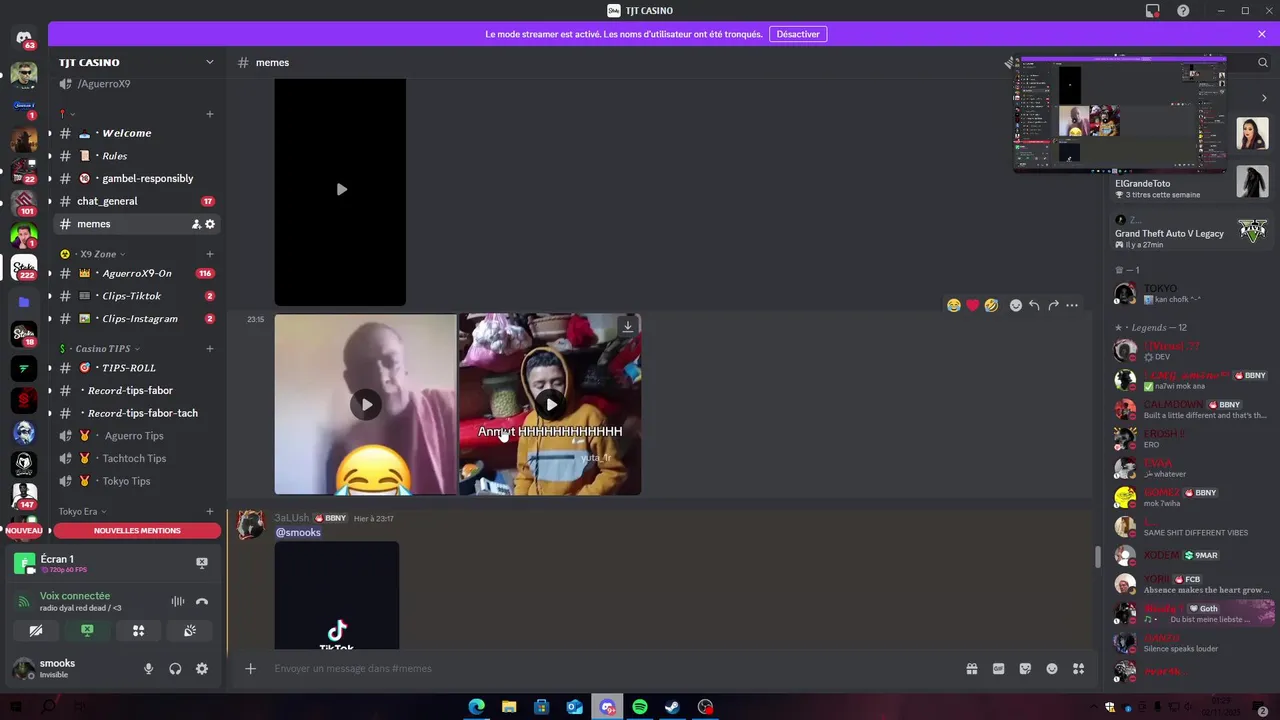
Task: Open add reaction smiley picker
Action: click(1016, 305)
